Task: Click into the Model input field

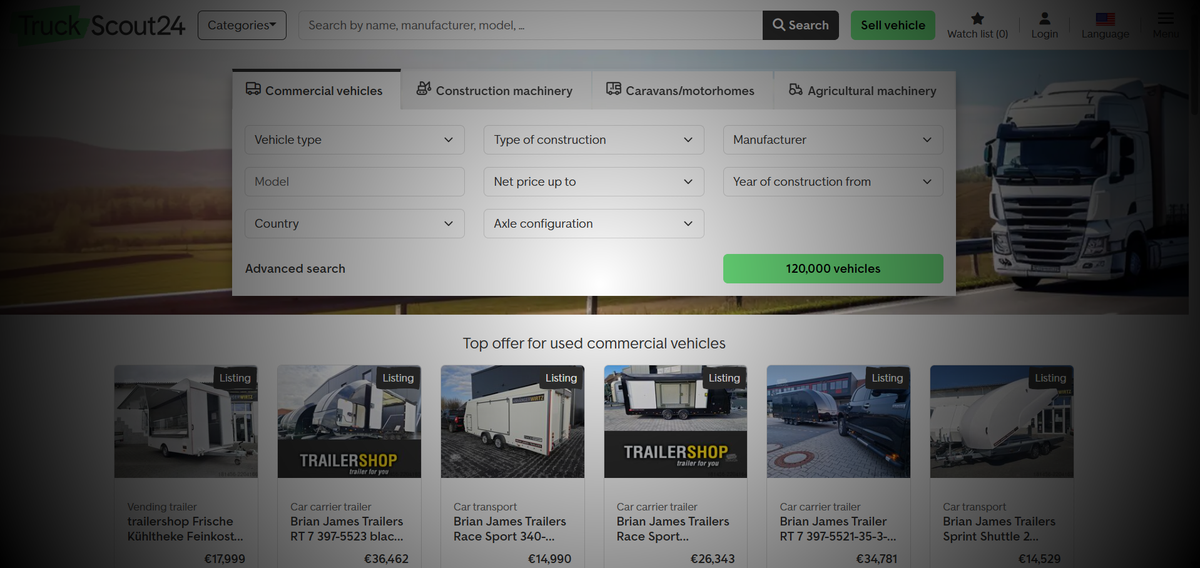Action: (354, 182)
